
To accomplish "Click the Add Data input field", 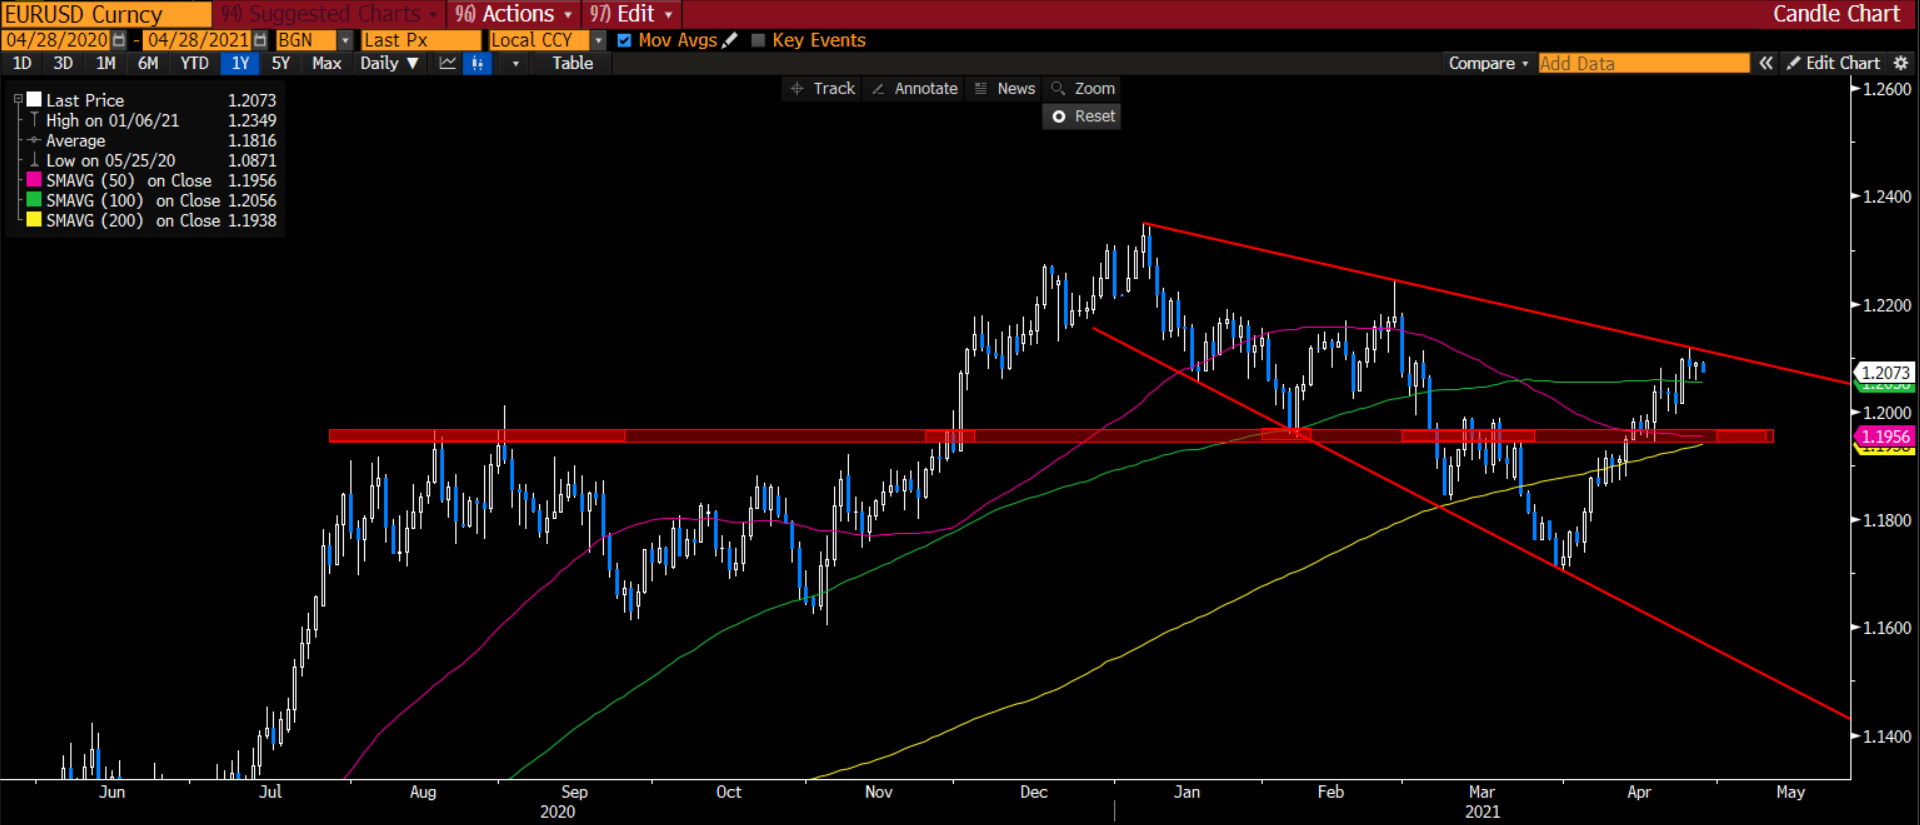I will tap(1644, 63).
